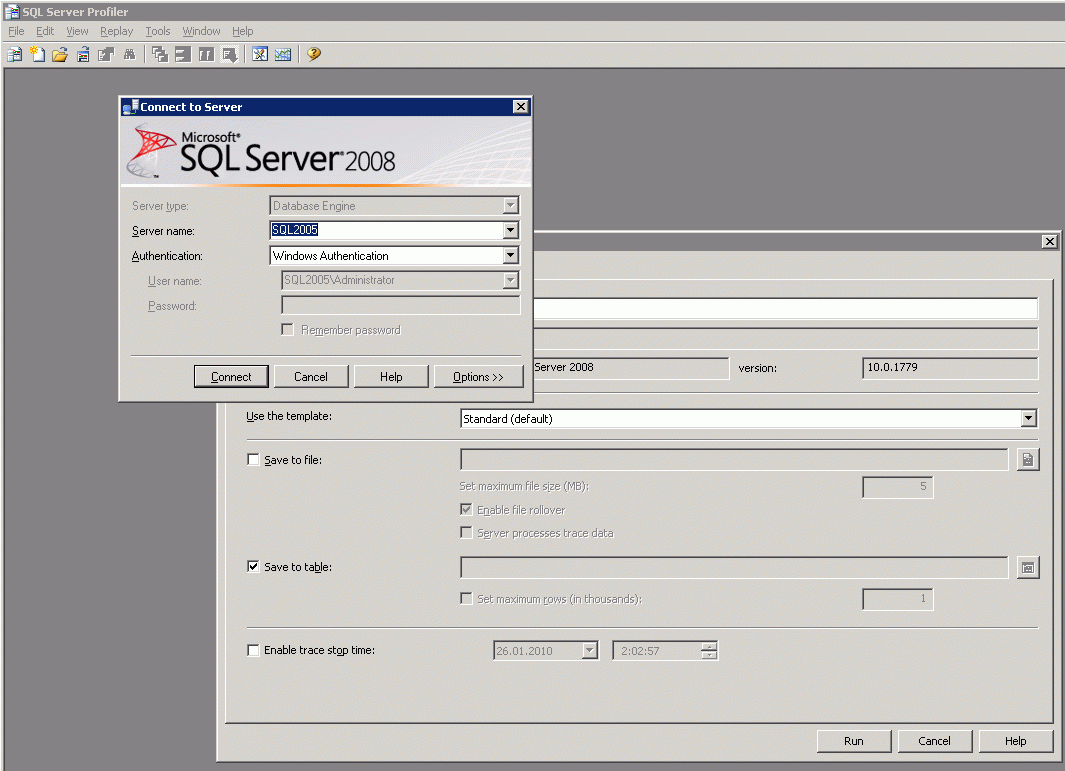Screen dimensions: 1065x771
Task: Click the maximum rows value field
Action: point(898,599)
